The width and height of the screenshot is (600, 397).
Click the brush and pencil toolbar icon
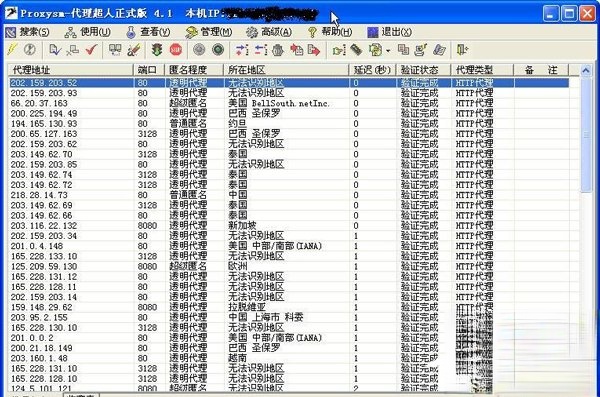(x=134, y=50)
